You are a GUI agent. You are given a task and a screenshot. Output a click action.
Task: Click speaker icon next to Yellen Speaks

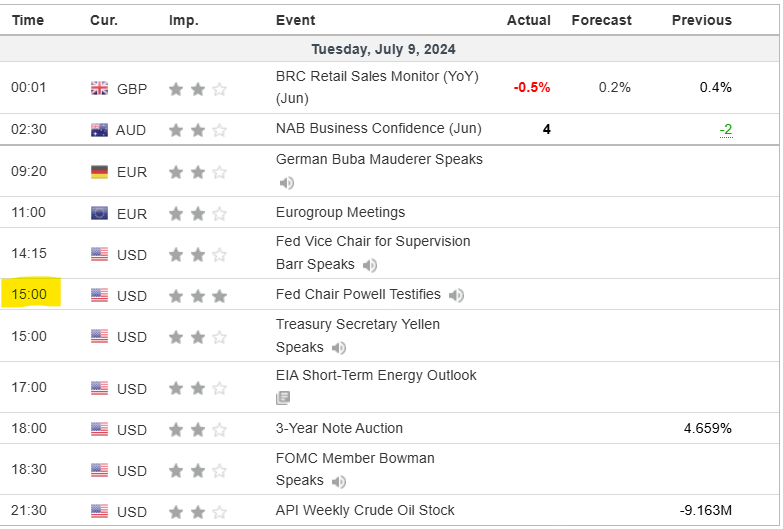[339, 348]
